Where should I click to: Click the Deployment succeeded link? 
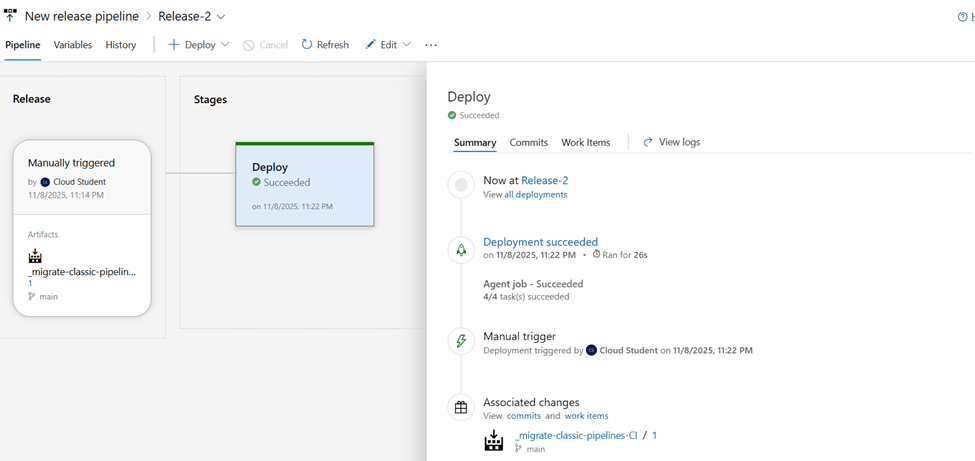point(540,242)
